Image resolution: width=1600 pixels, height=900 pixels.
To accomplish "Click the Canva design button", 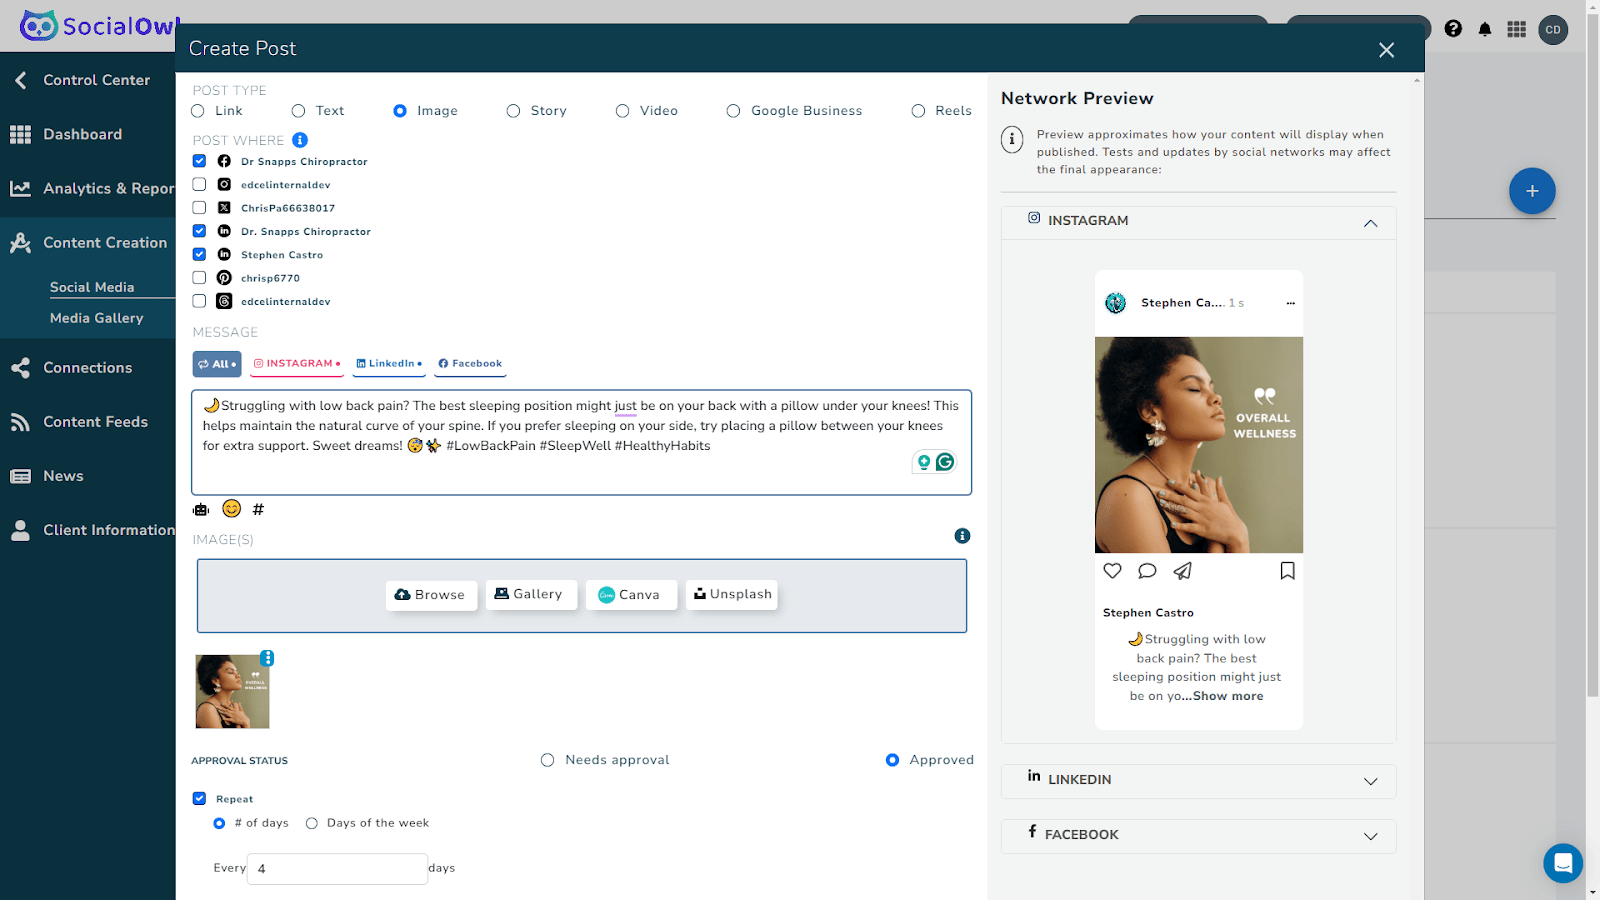I will point(630,595).
